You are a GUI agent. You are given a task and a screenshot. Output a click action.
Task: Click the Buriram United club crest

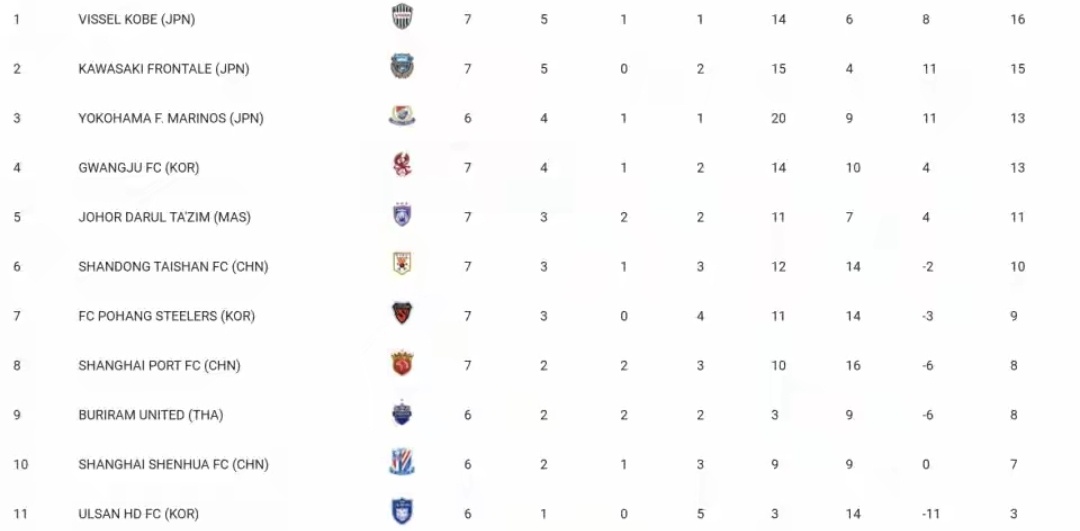click(x=402, y=414)
